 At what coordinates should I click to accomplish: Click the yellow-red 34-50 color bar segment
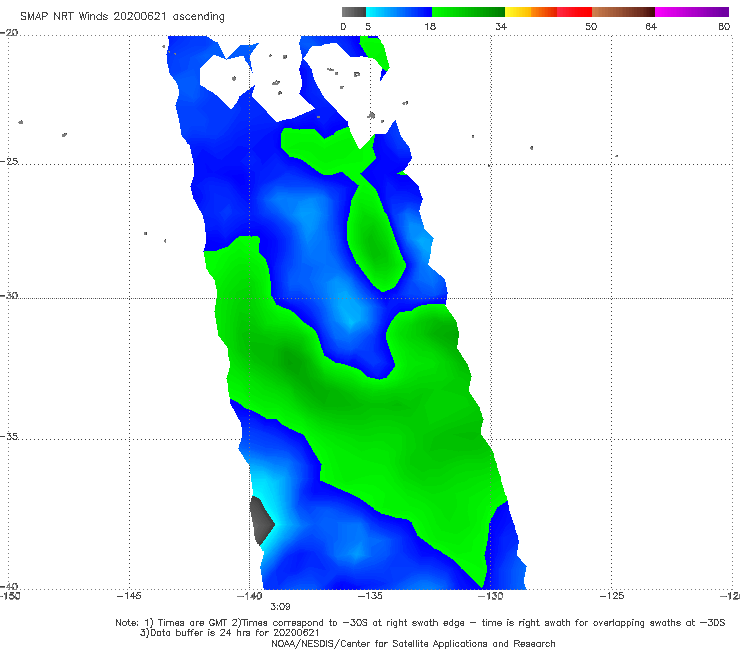548,12
